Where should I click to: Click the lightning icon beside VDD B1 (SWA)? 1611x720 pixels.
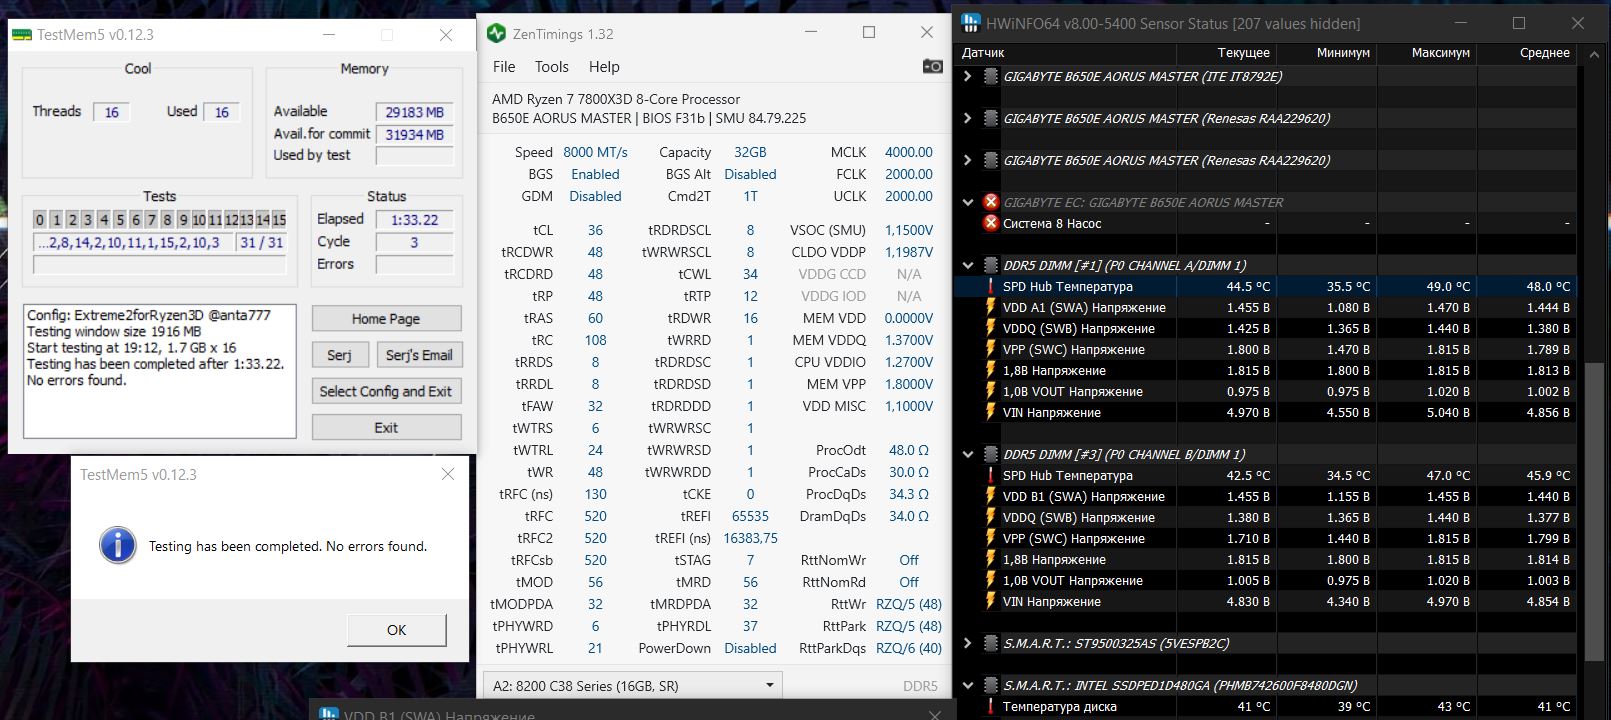[991, 496]
